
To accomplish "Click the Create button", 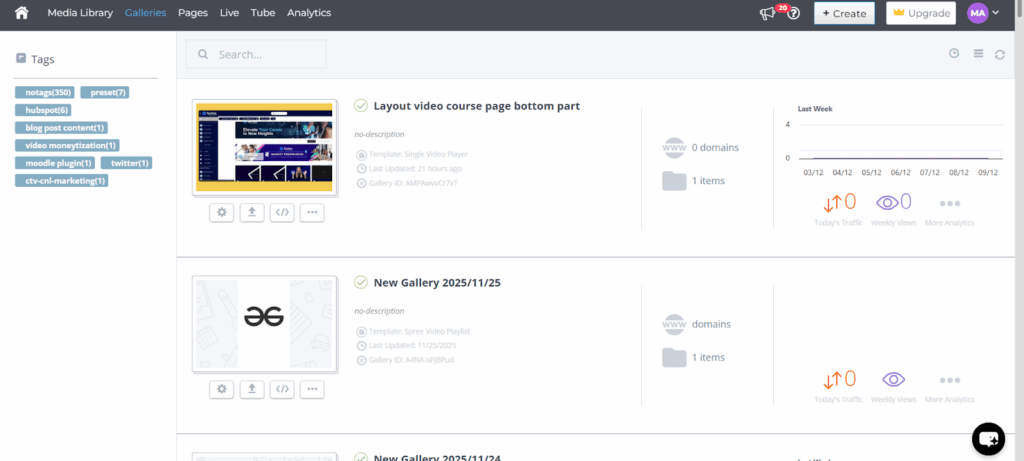I will [844, 13].
